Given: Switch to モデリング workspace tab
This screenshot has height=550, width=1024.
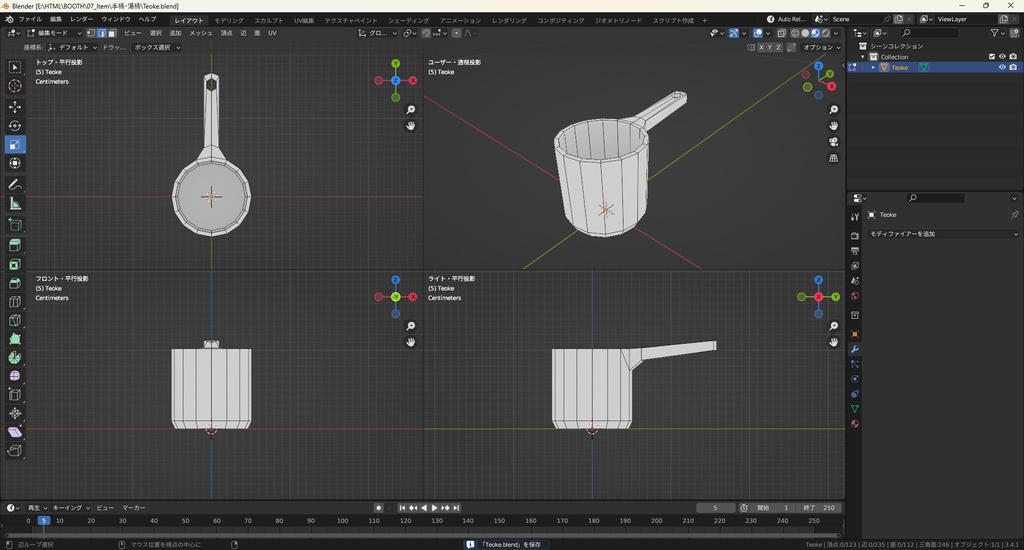Looking at the screenshot, I should 229,19.
